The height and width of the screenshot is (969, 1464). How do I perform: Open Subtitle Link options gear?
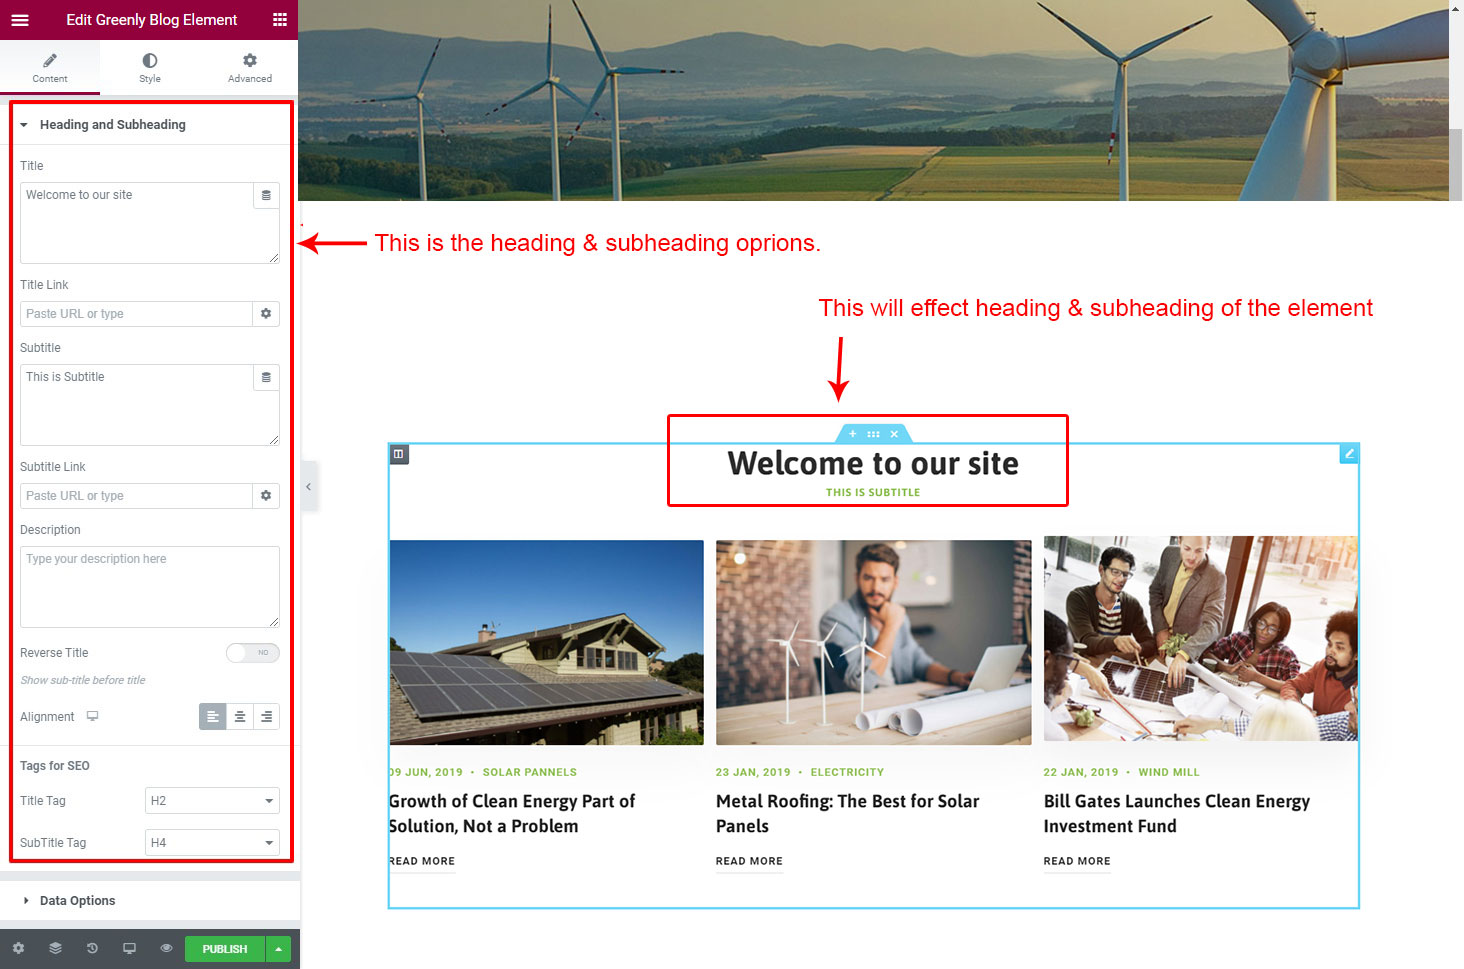click(266, 496)
